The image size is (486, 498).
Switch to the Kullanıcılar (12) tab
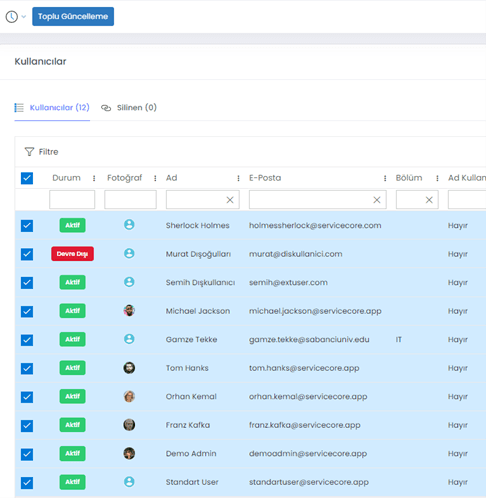pyautogui.click(x=60, y=108)
